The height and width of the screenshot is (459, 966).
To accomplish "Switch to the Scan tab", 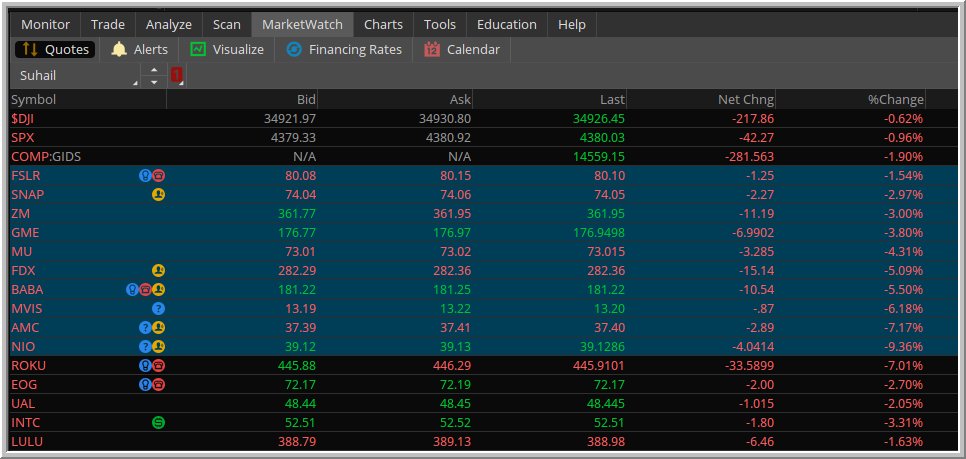I will tap(227, 25).
